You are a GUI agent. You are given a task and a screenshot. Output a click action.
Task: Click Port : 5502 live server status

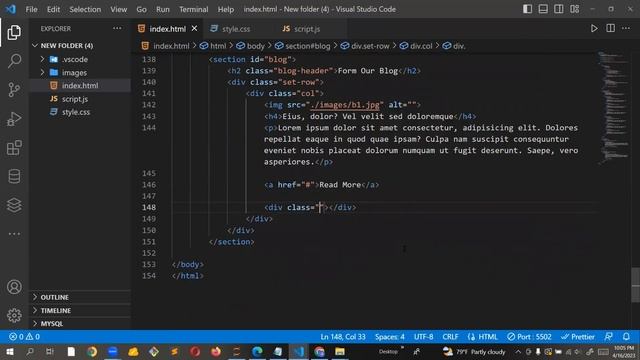(x=529, y=337)
